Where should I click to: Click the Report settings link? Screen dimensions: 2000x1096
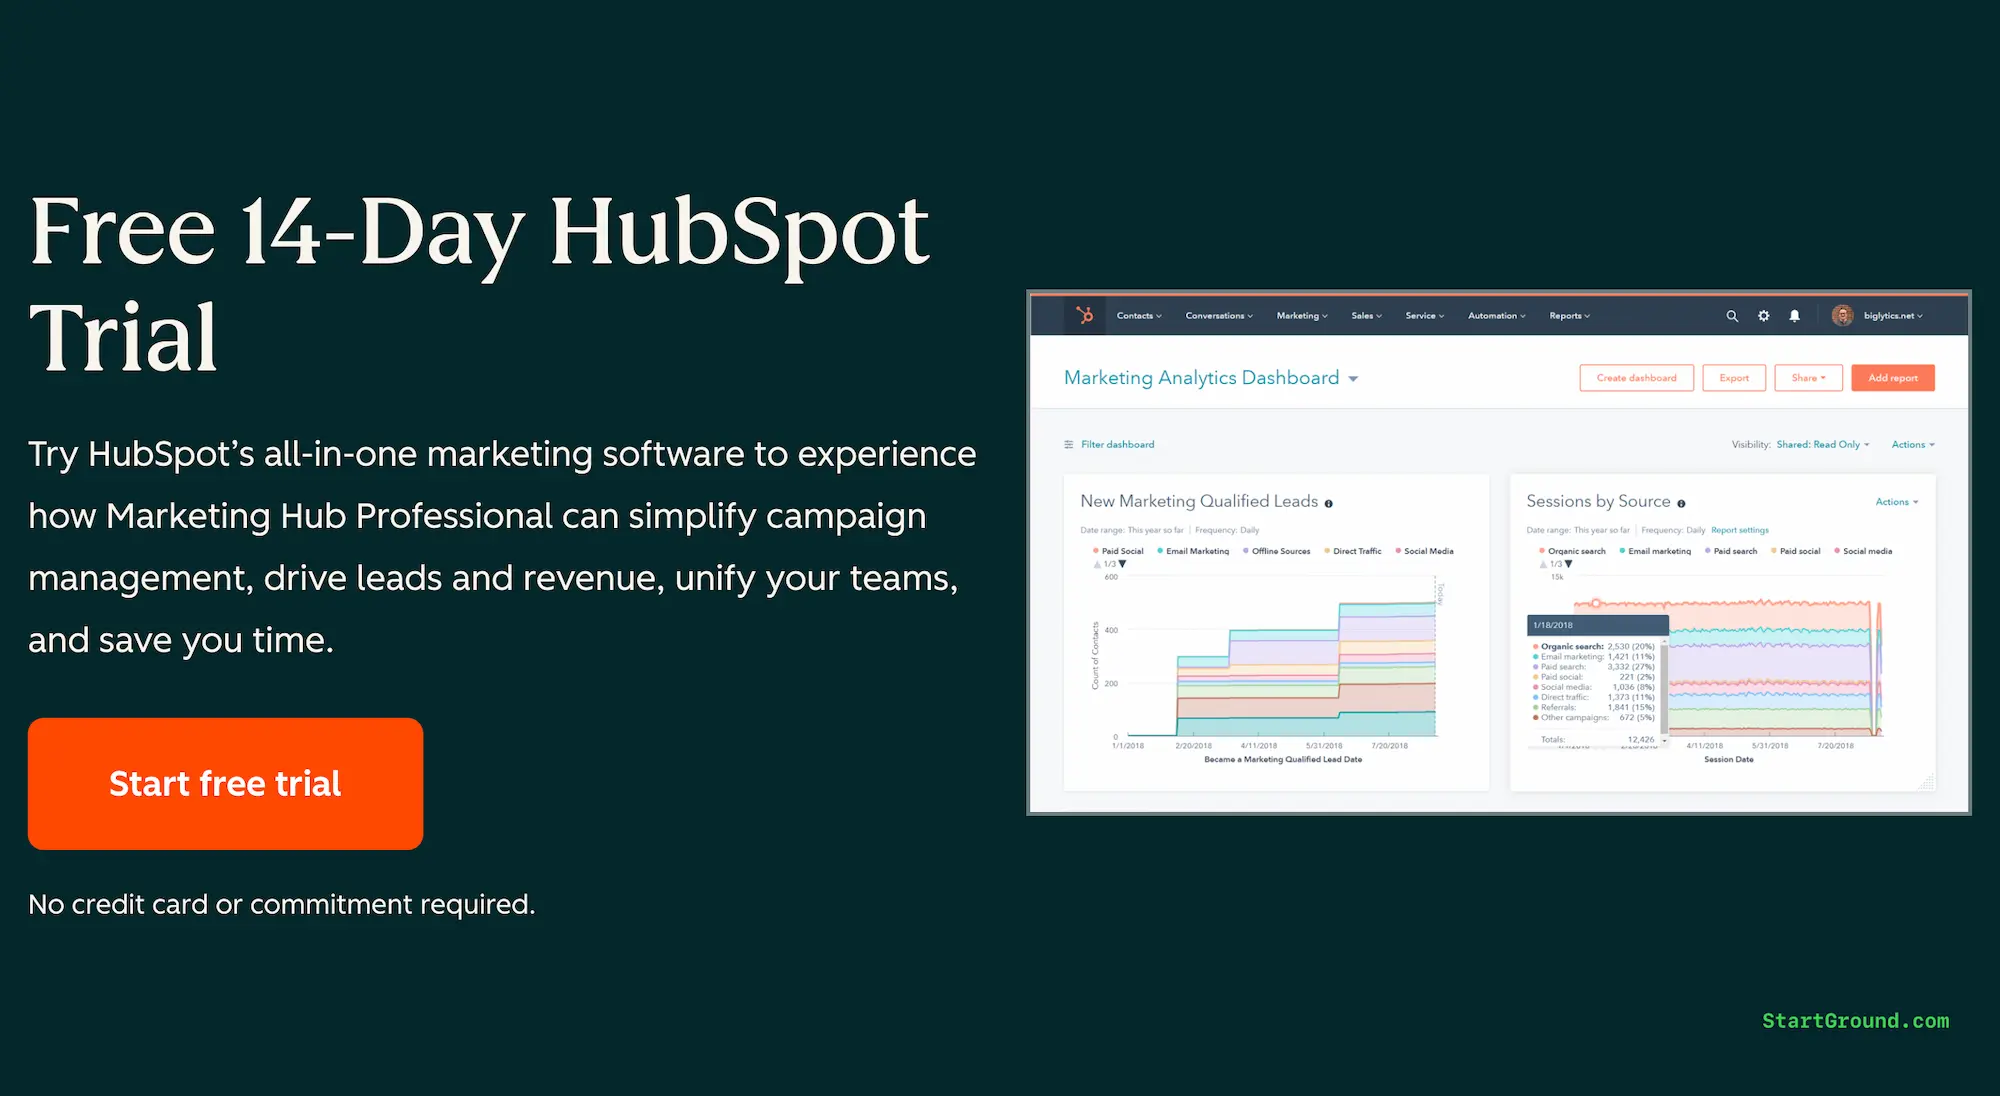[x=1740, y=530]
